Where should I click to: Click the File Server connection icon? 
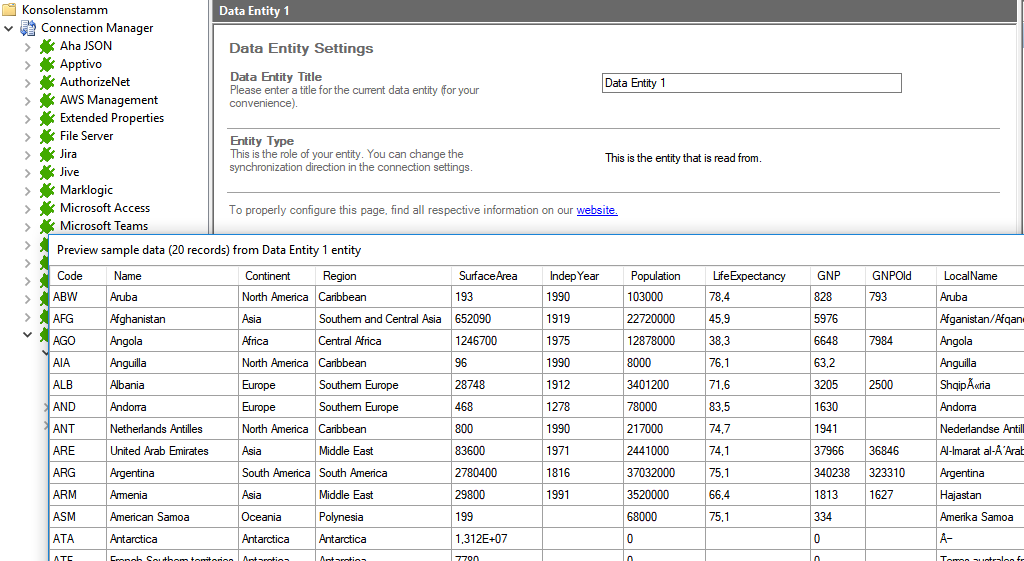[x=46, y=136]
